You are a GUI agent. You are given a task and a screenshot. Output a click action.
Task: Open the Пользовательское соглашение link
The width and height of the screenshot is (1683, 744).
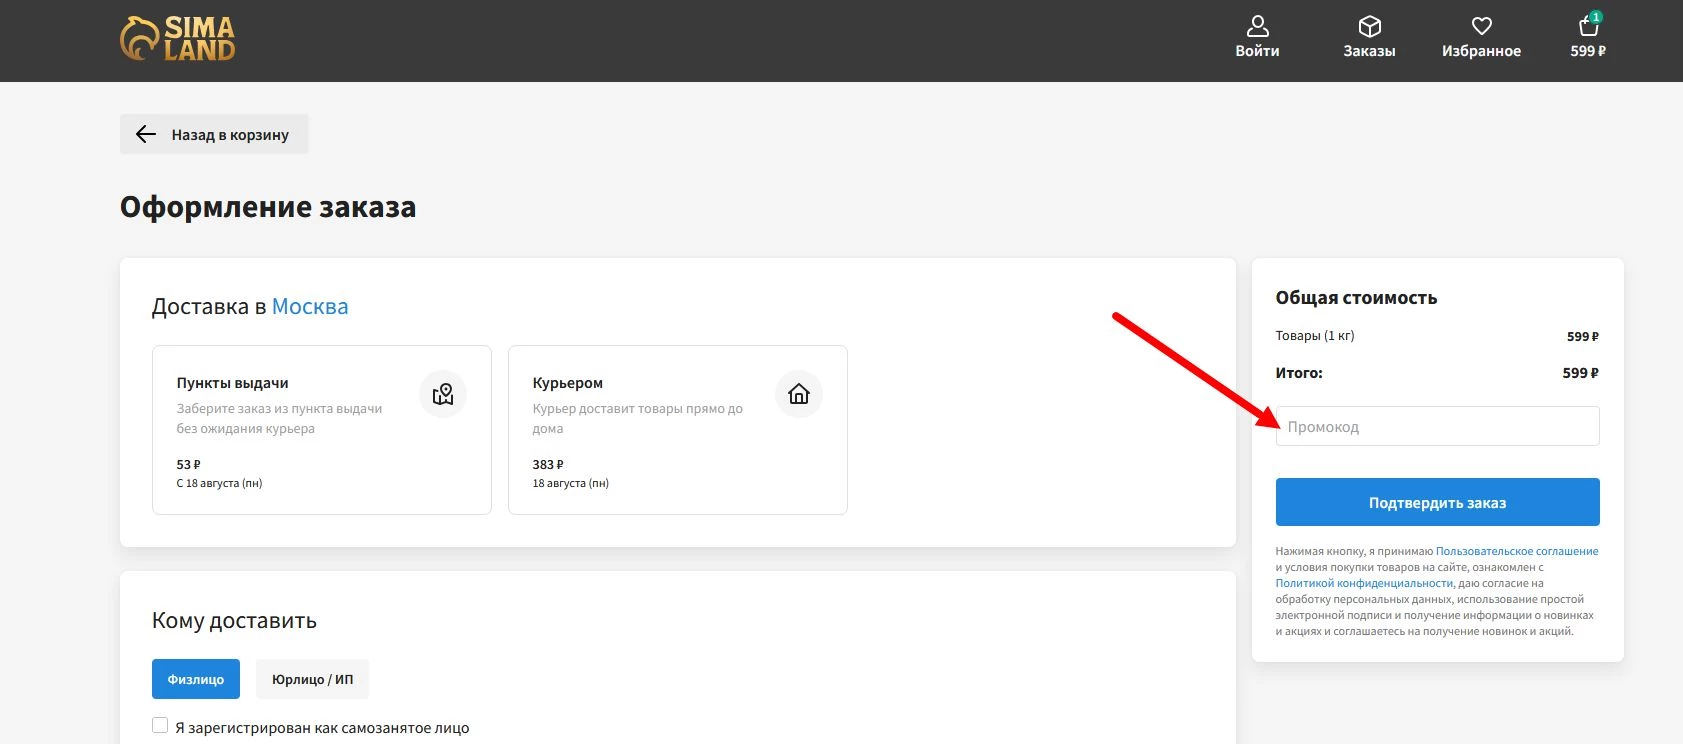coord(1516,551)
